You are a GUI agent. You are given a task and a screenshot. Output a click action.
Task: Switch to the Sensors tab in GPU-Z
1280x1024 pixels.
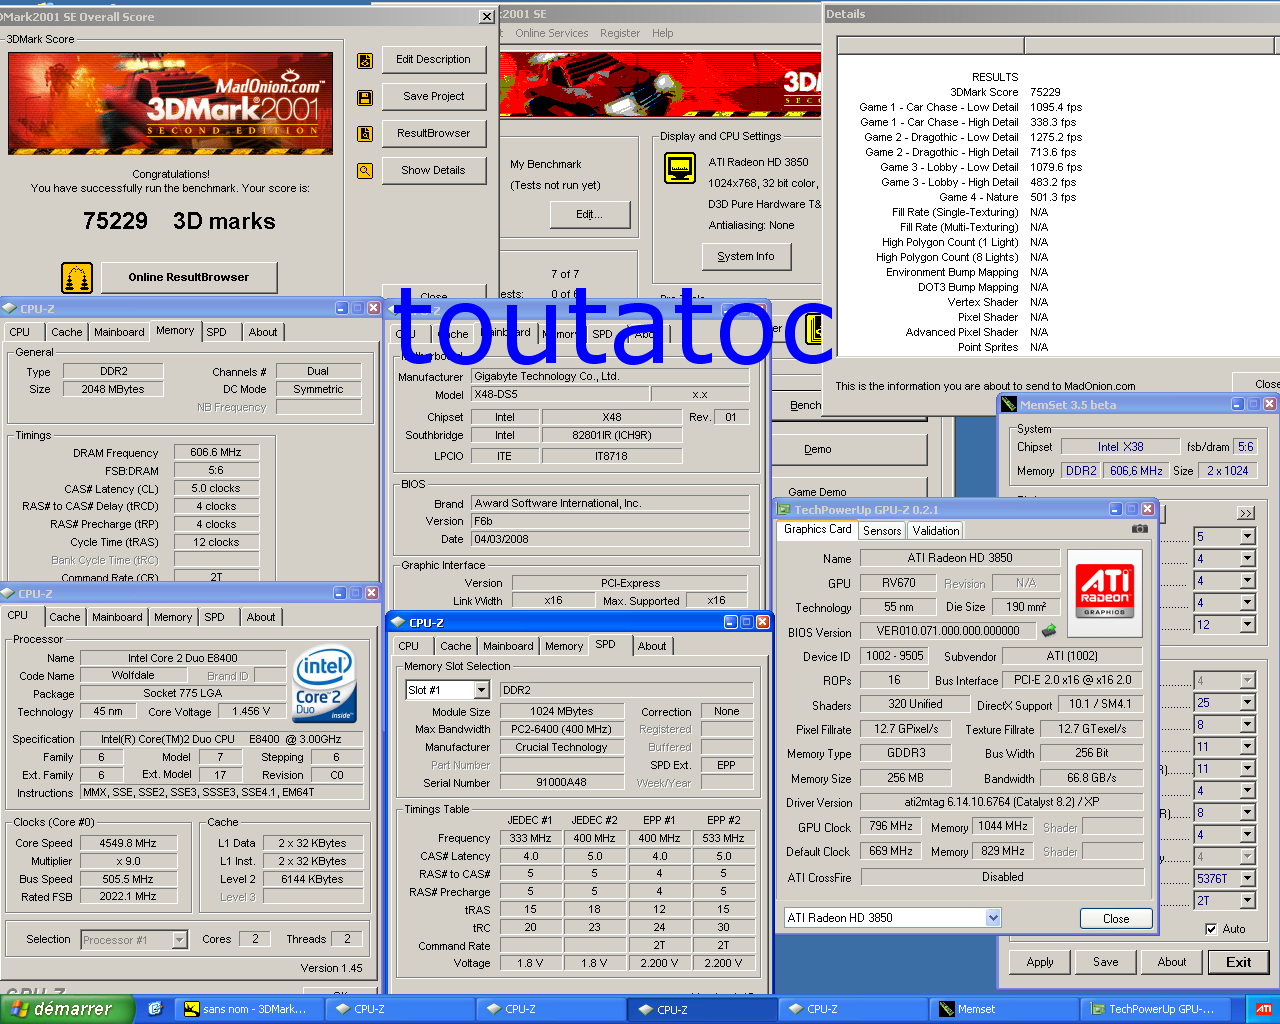tap(882, 531)
